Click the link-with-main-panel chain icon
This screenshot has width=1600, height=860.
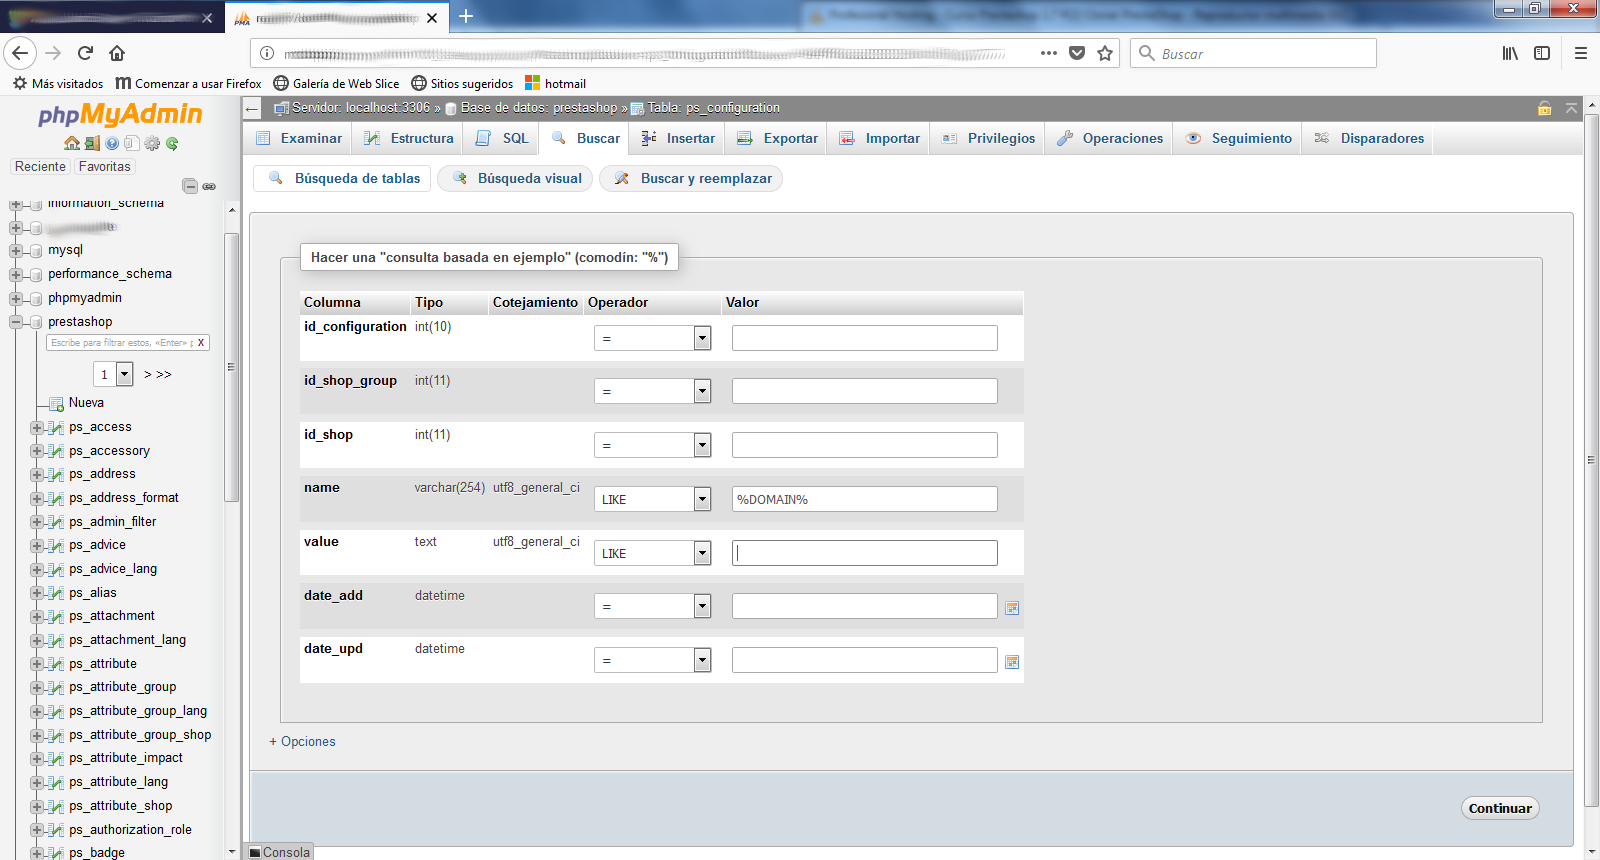209,186
